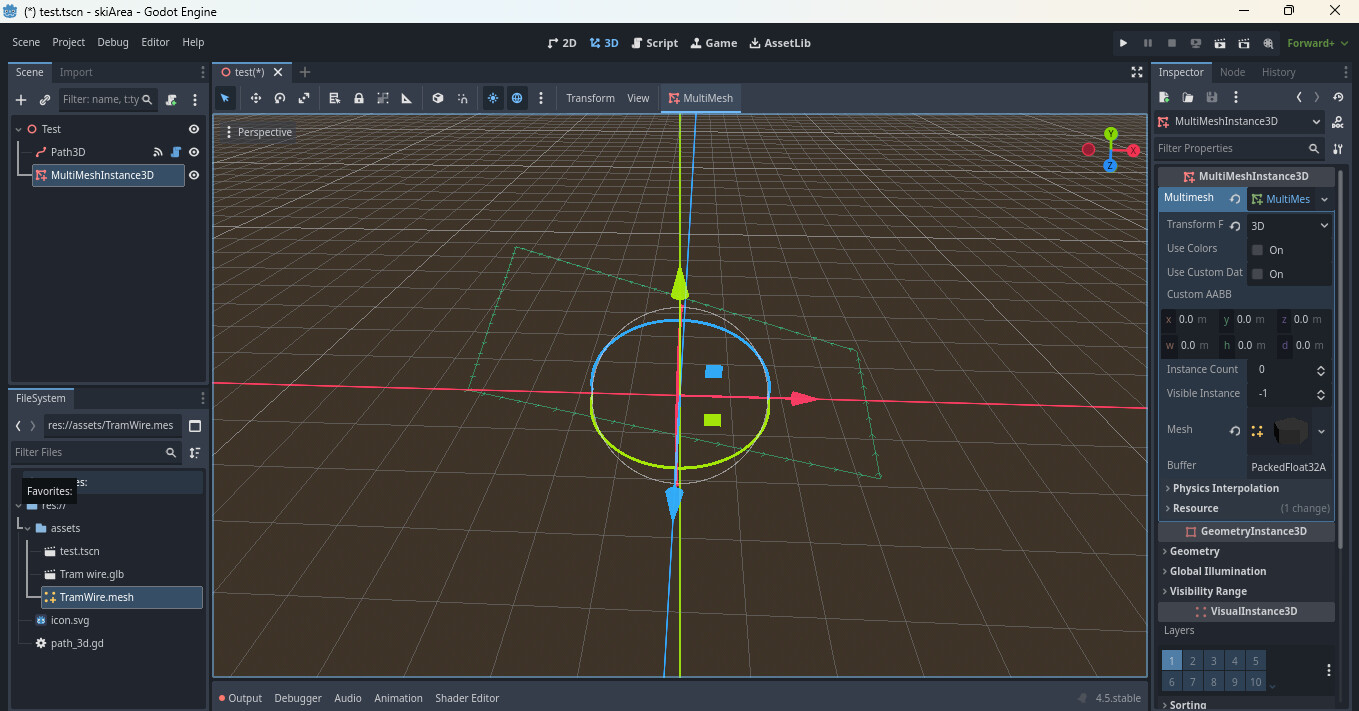Click the lock selected node icon
Screen dimensions: 1359x711
359,98
